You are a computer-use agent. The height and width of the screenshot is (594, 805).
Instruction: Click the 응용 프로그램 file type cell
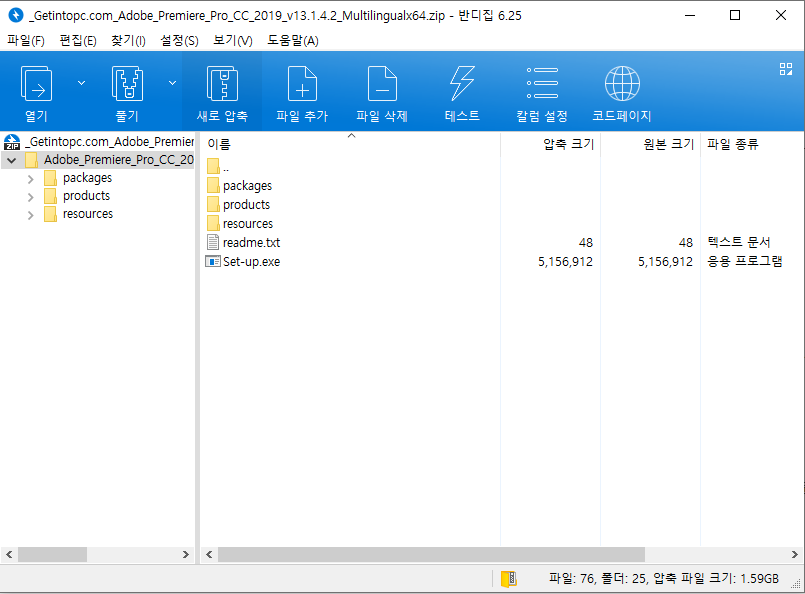coord(744,261)
